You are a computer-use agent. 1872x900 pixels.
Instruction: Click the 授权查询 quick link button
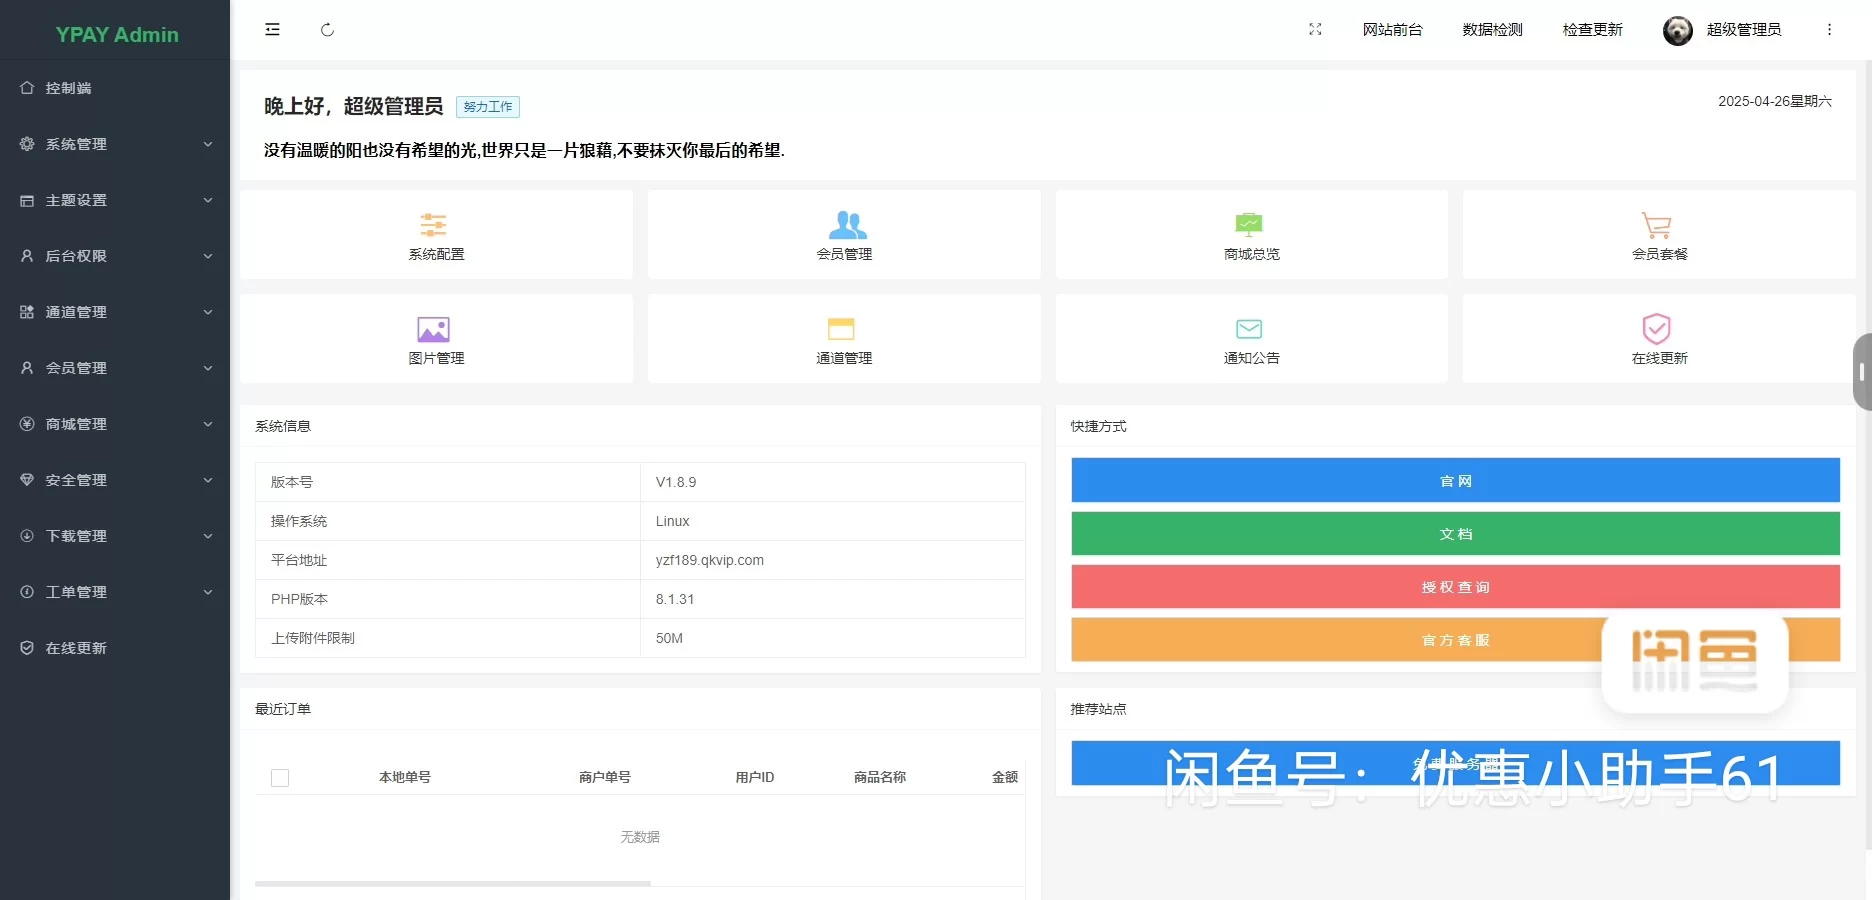1456,587
